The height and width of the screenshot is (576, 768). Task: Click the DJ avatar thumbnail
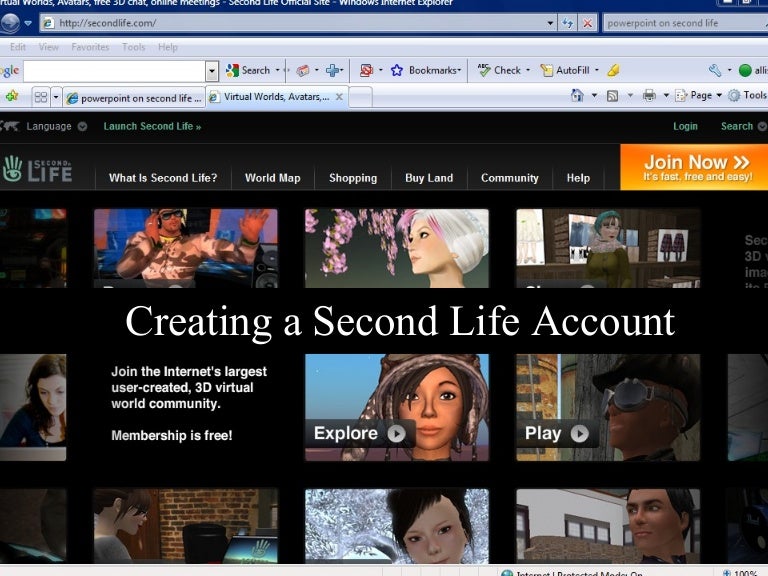pyautogui.click(x=186, y=248)
